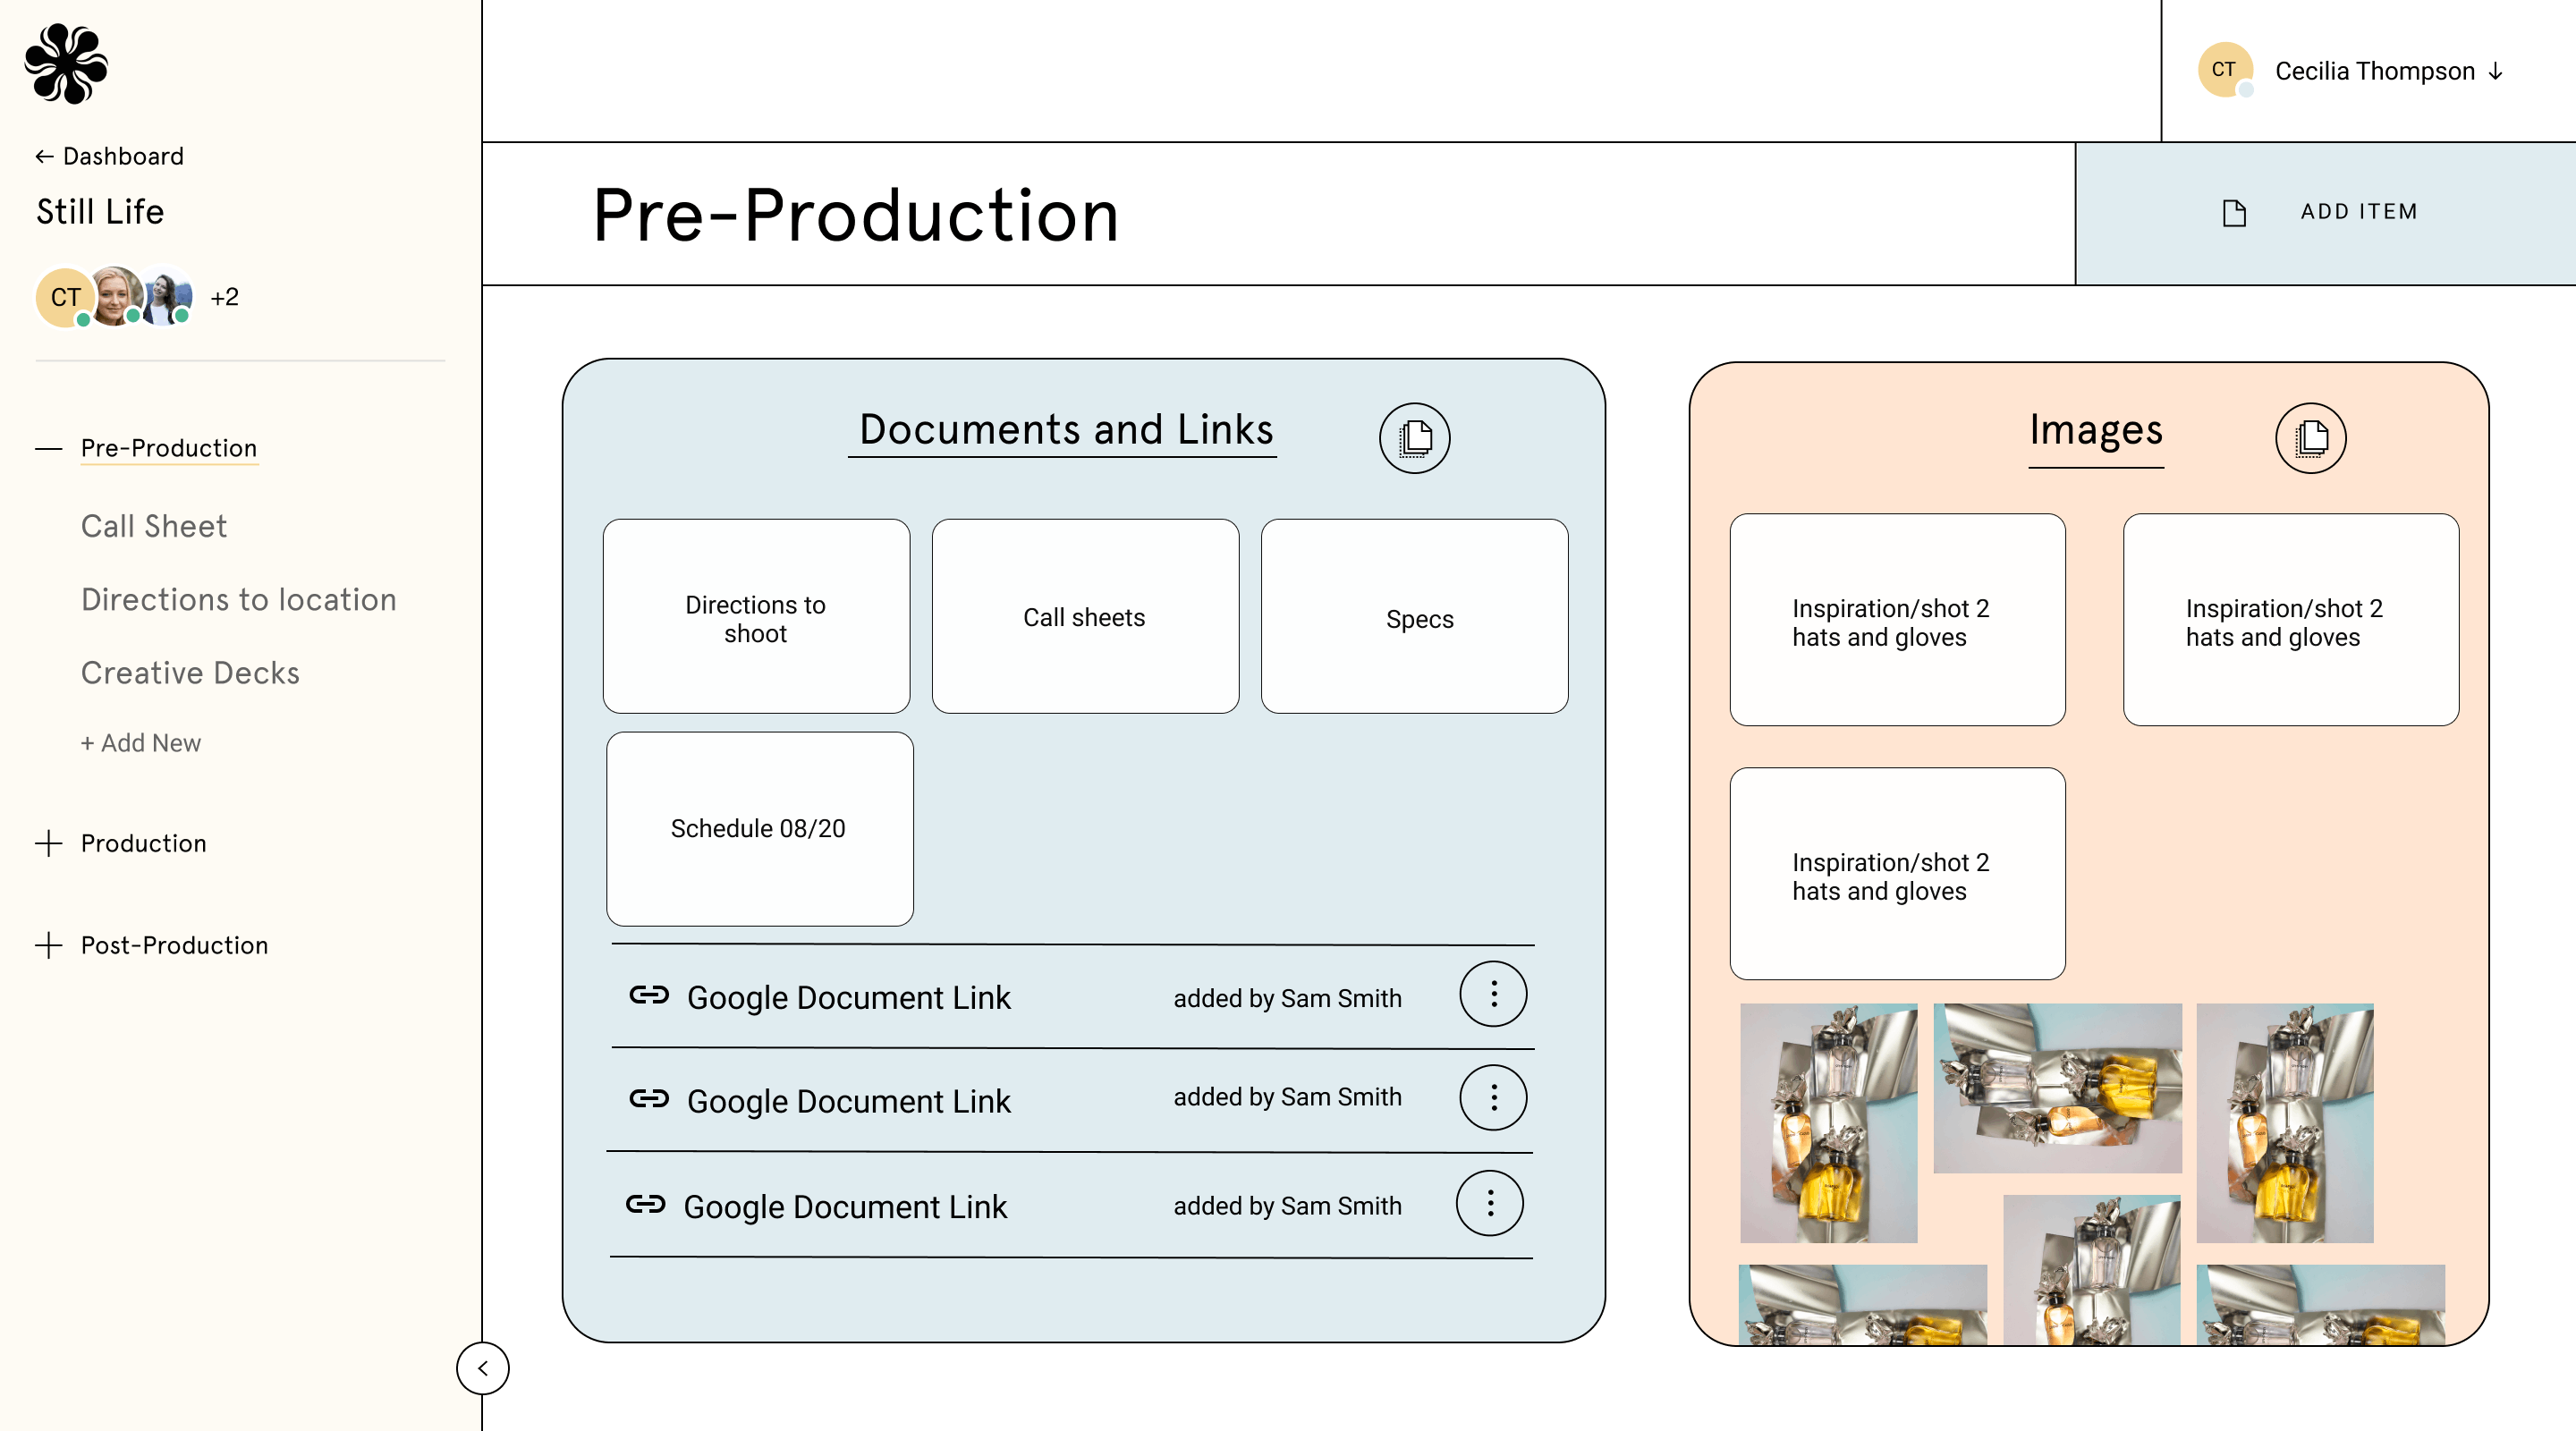2576x1431 pixels.
Task: Click the CT avatar in sidebar
Action: (65, 297)
